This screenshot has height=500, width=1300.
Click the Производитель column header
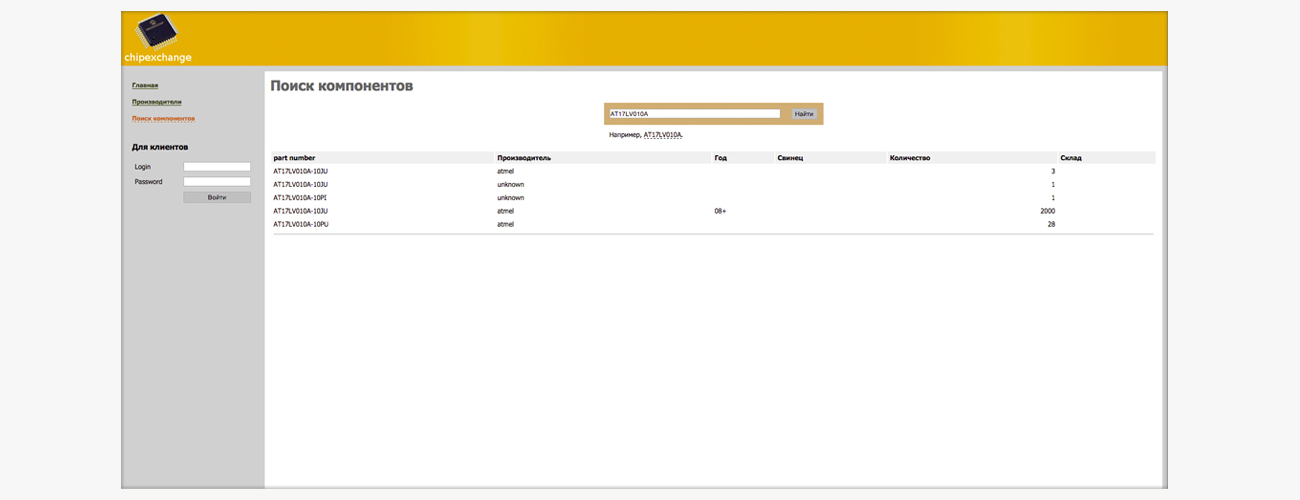[x=524, y=158]
